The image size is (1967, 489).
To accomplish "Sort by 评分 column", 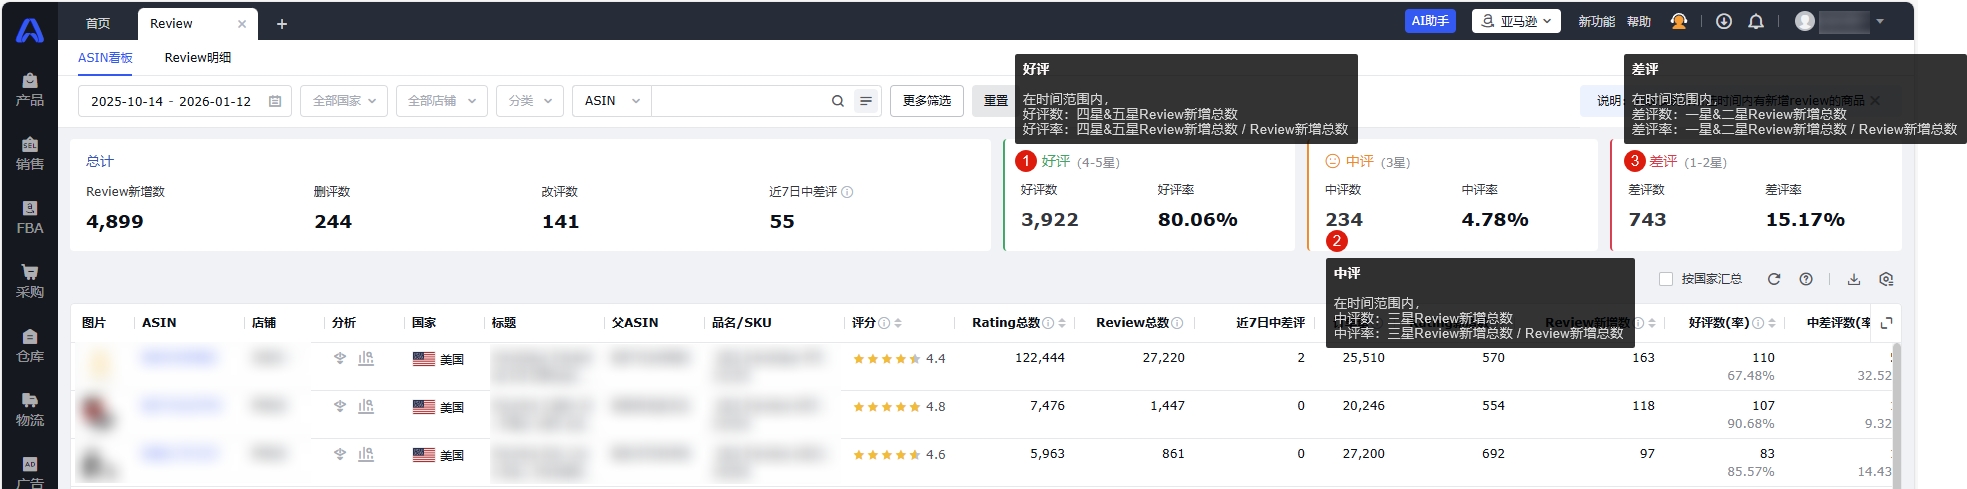I will tap(898, 323).
